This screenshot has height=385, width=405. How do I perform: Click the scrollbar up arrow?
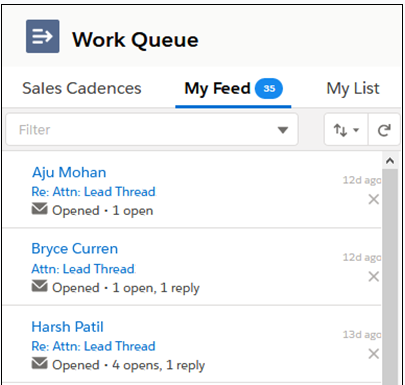(390, 161)
